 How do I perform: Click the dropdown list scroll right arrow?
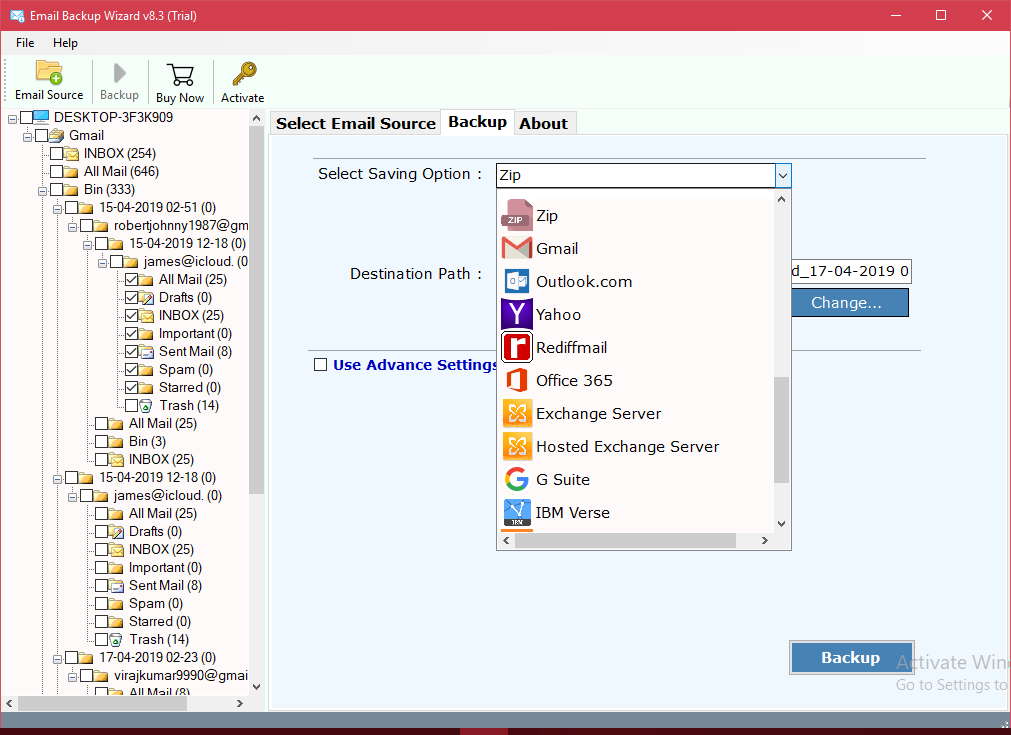point(765,540)
